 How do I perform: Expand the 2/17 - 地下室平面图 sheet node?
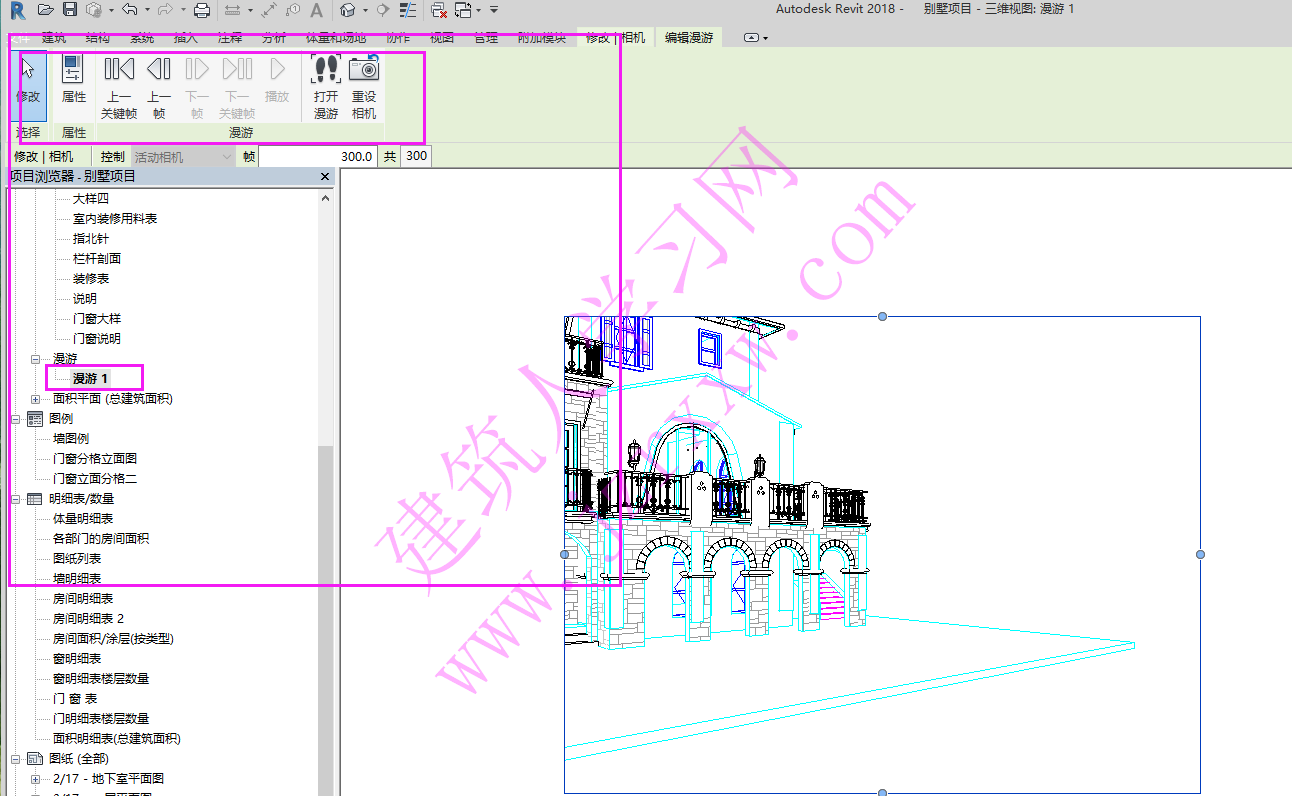coord(36,779)
